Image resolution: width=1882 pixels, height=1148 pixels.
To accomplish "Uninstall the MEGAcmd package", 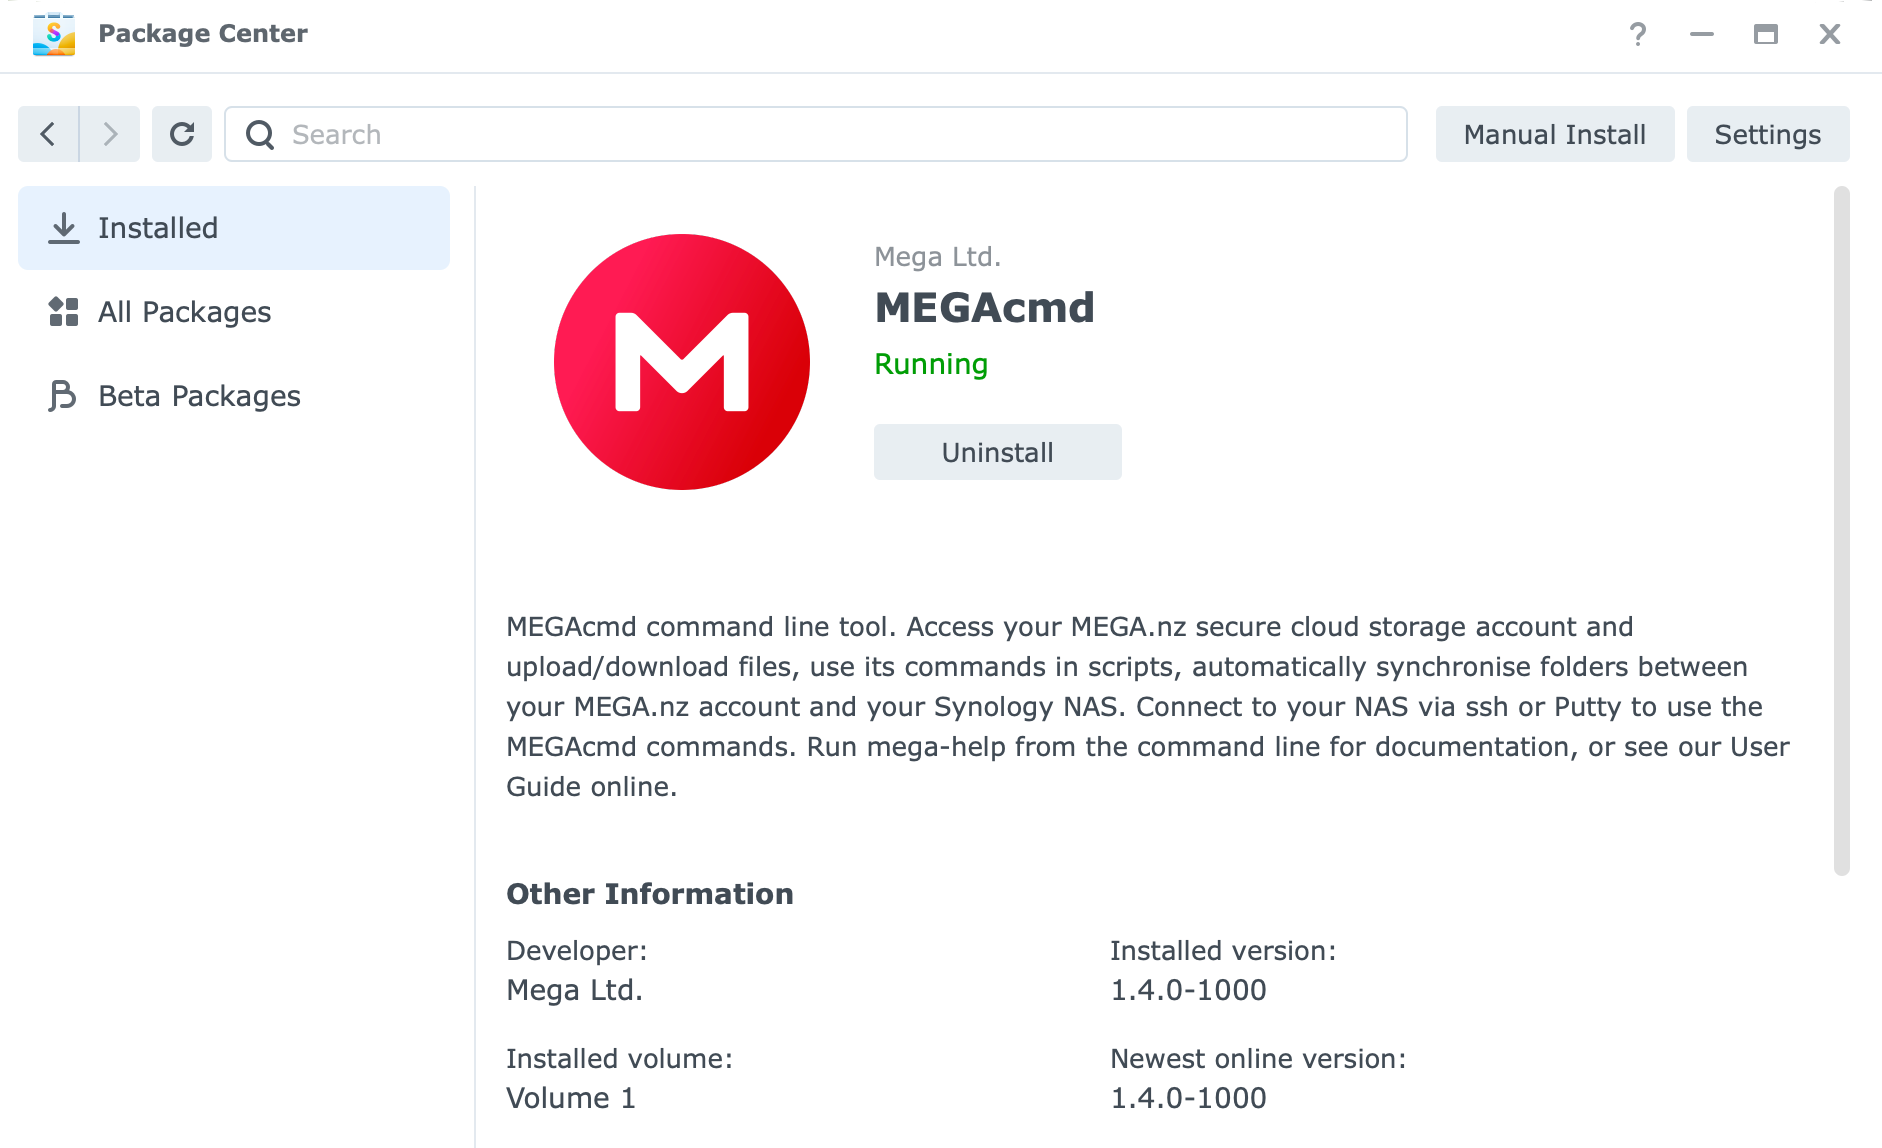I will [x=998, y=452].
